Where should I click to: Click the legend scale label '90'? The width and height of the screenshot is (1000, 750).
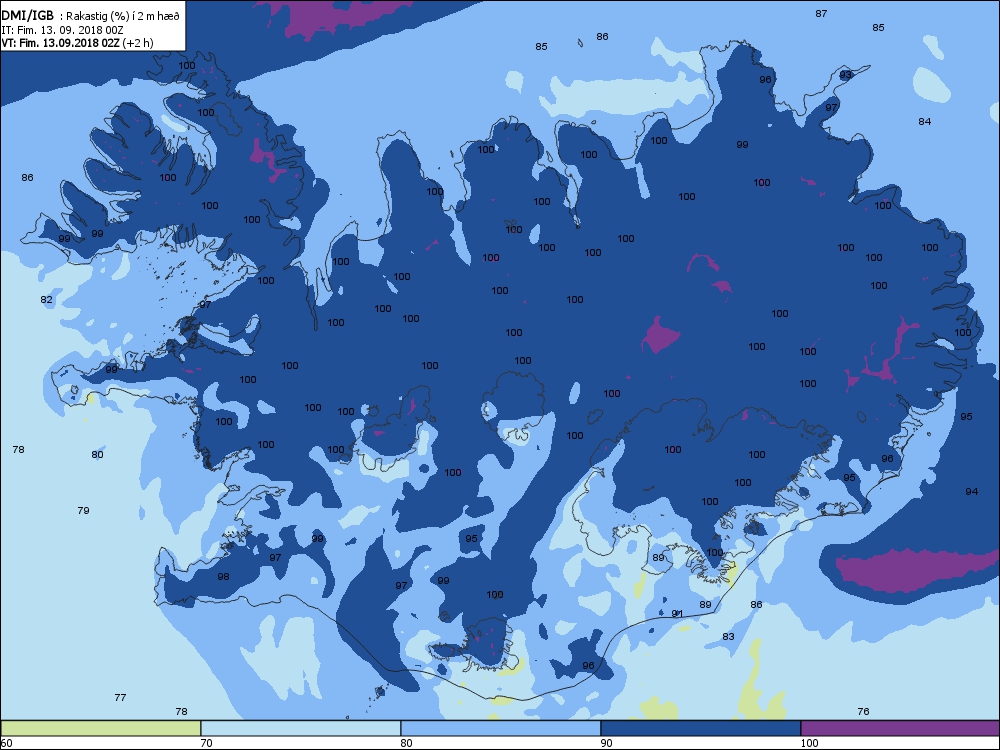[x=606, y=743]
